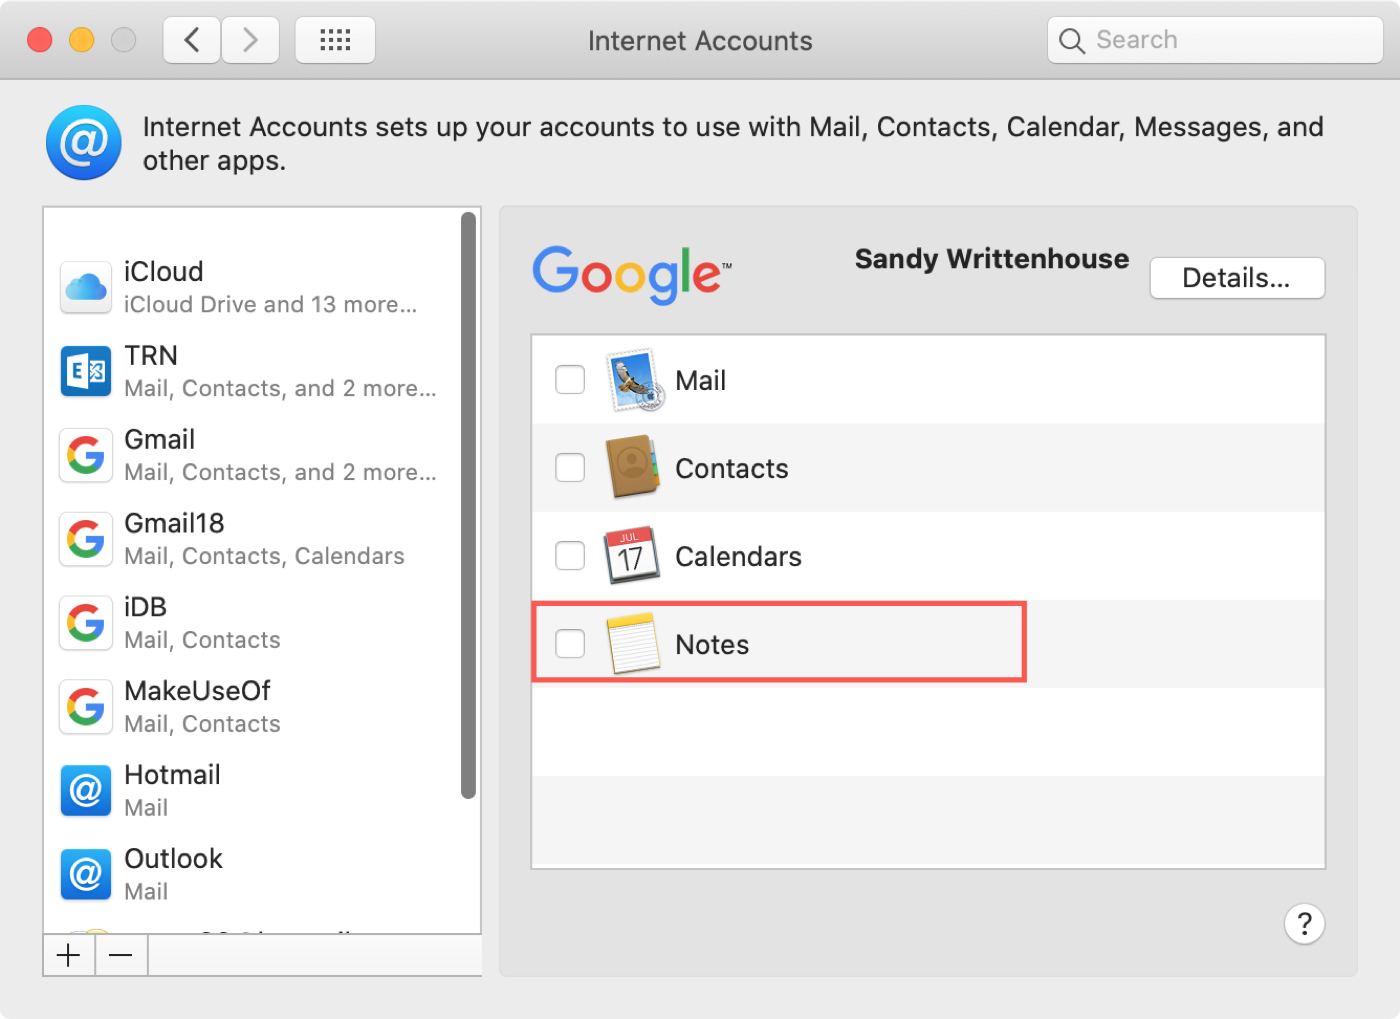This screenshot has height=1019, width=1400.
Task: Click the Calendars app icon
Action: 632,555
